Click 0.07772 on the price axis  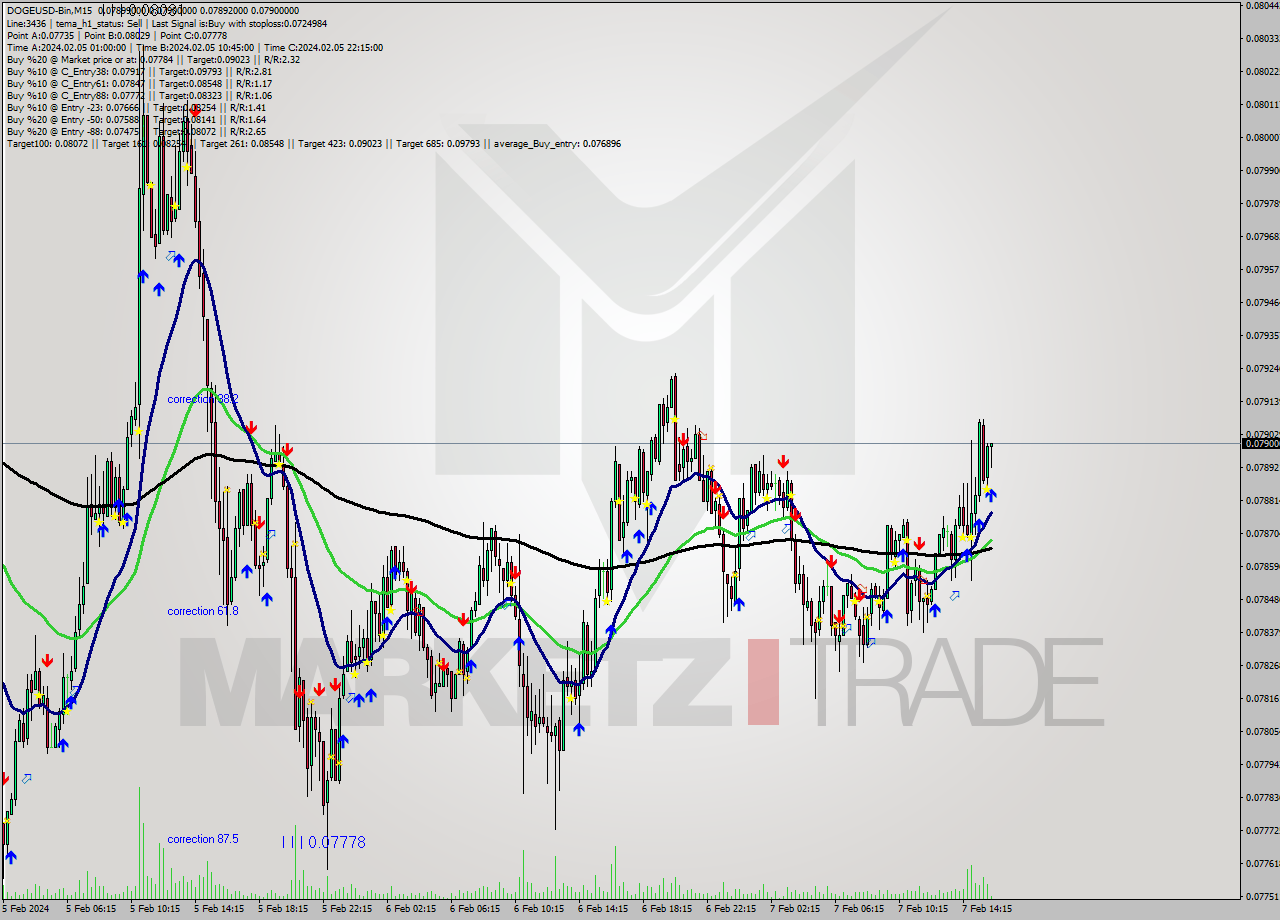pyautogui.click(x=1261, y=830)
